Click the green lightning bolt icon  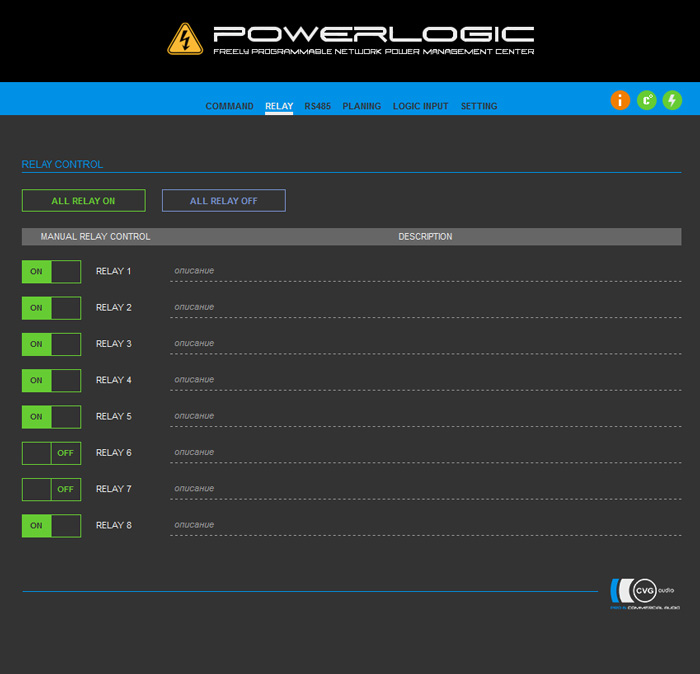click(672, 100)
